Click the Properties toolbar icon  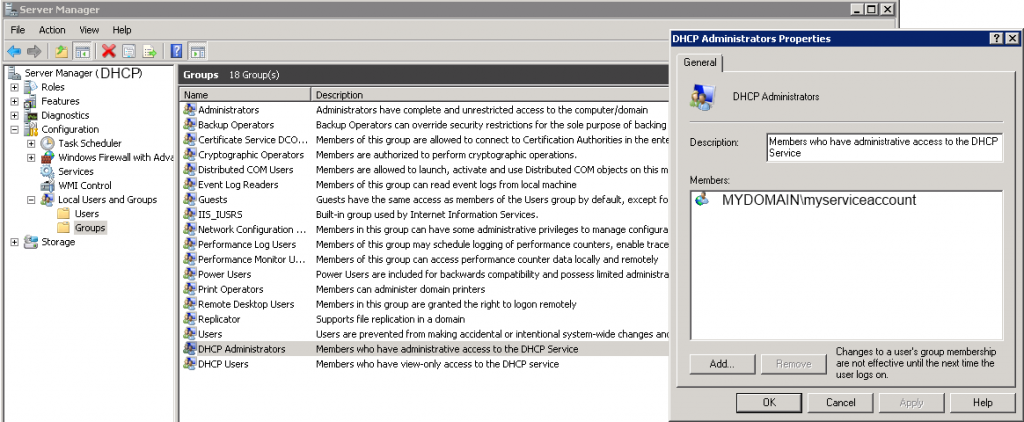[x=129, y=51]
